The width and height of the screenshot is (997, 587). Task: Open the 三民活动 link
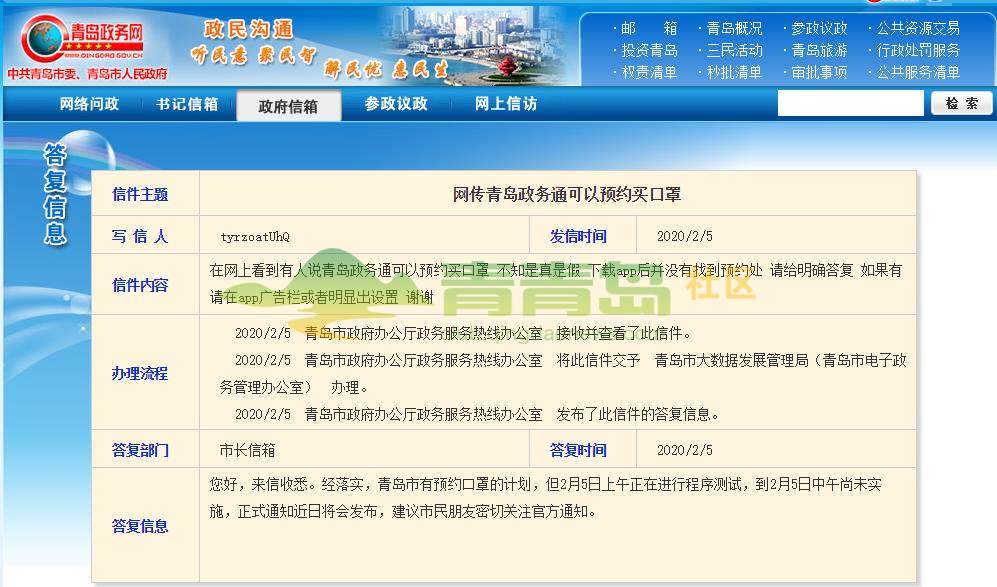(x=734, y=50)
